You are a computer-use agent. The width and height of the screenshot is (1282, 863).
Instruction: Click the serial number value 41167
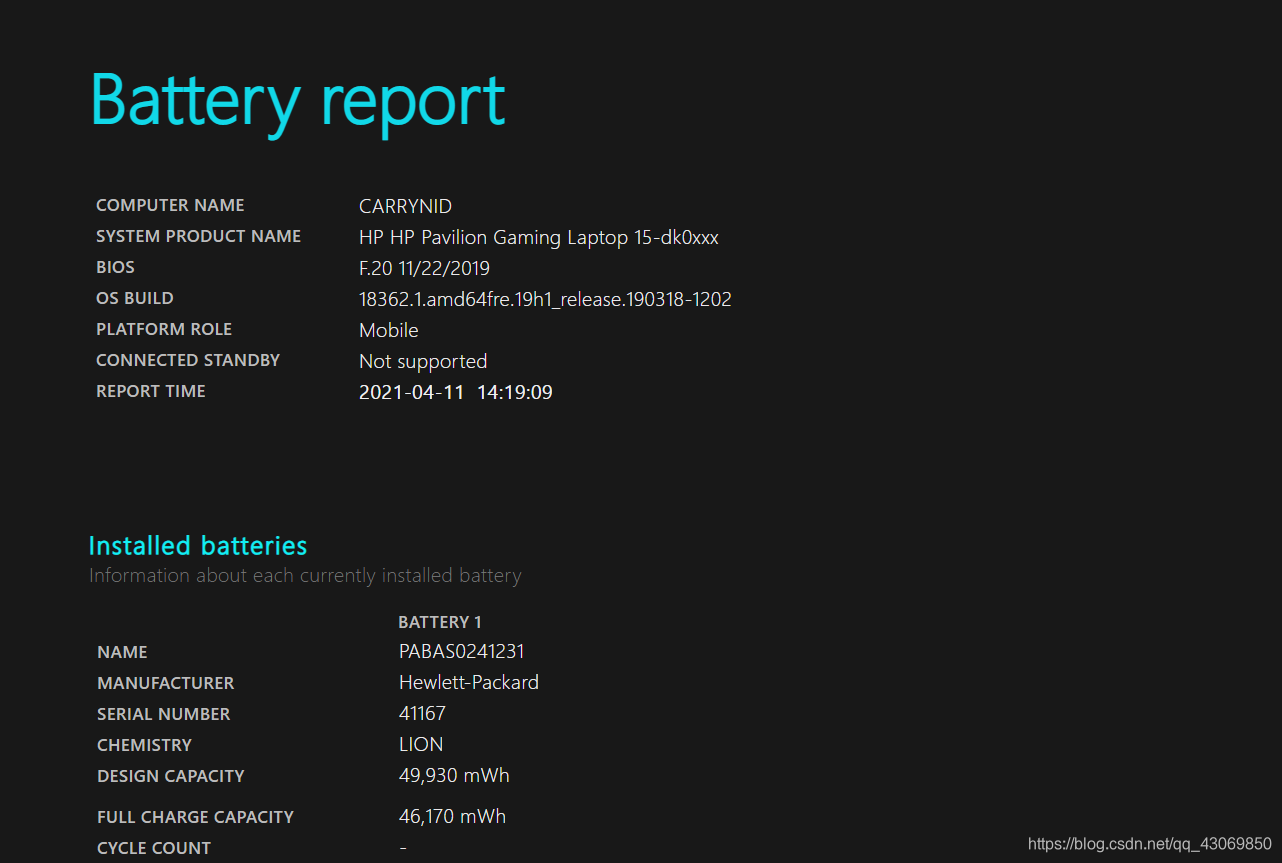click(x=422, y=714)
